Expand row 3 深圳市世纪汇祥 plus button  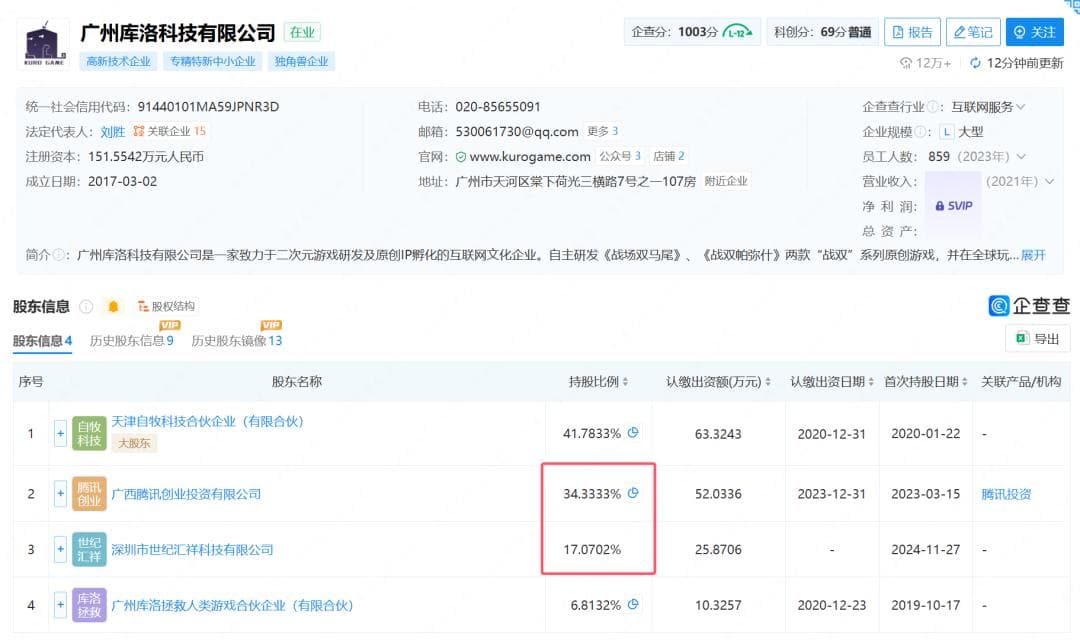(x=60, y=549)
